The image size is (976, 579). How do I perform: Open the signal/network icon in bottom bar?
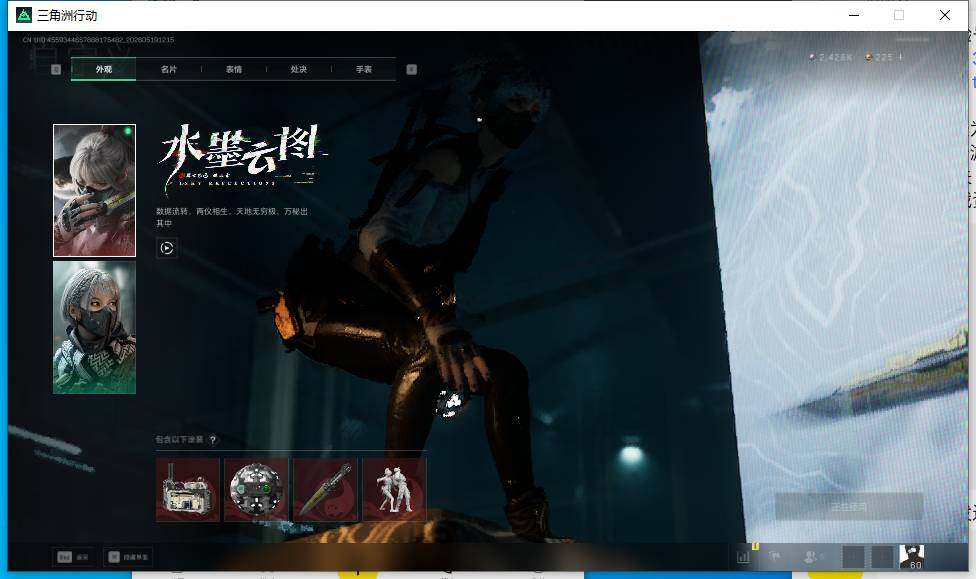point(775,556)
